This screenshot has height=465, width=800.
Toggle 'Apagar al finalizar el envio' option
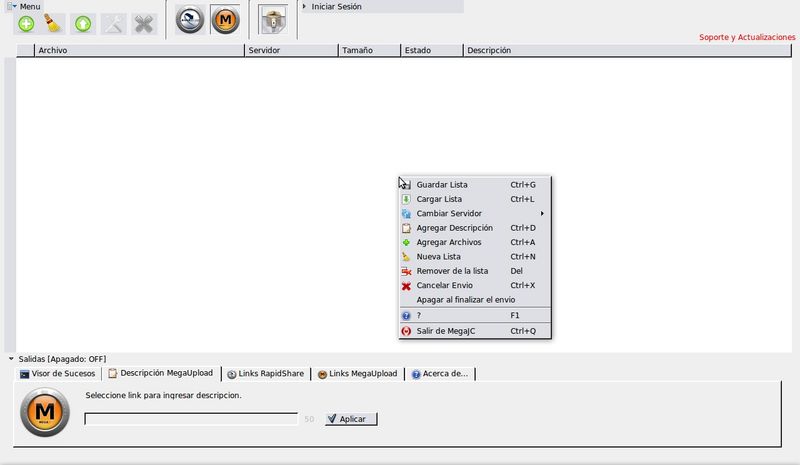(465, 299)
